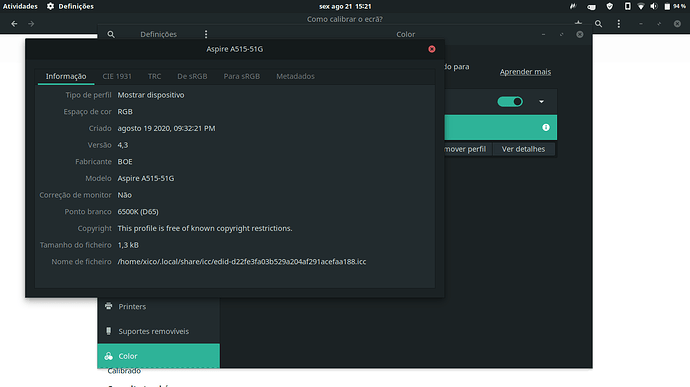Select Suportes removíveis in the sidebar
Screen dimensions: 690x387
click(x=158, y=331)
